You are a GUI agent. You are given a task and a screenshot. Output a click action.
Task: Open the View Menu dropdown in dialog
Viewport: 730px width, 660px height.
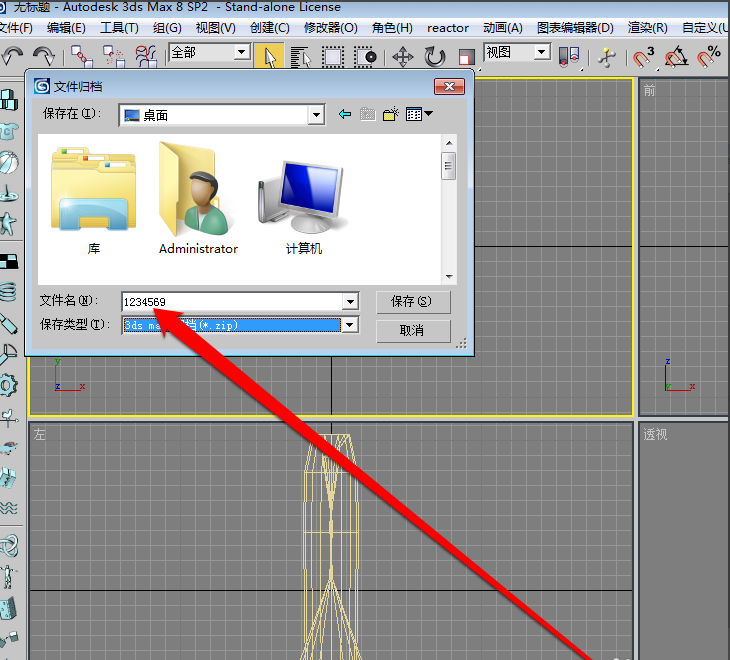[419, 114]
